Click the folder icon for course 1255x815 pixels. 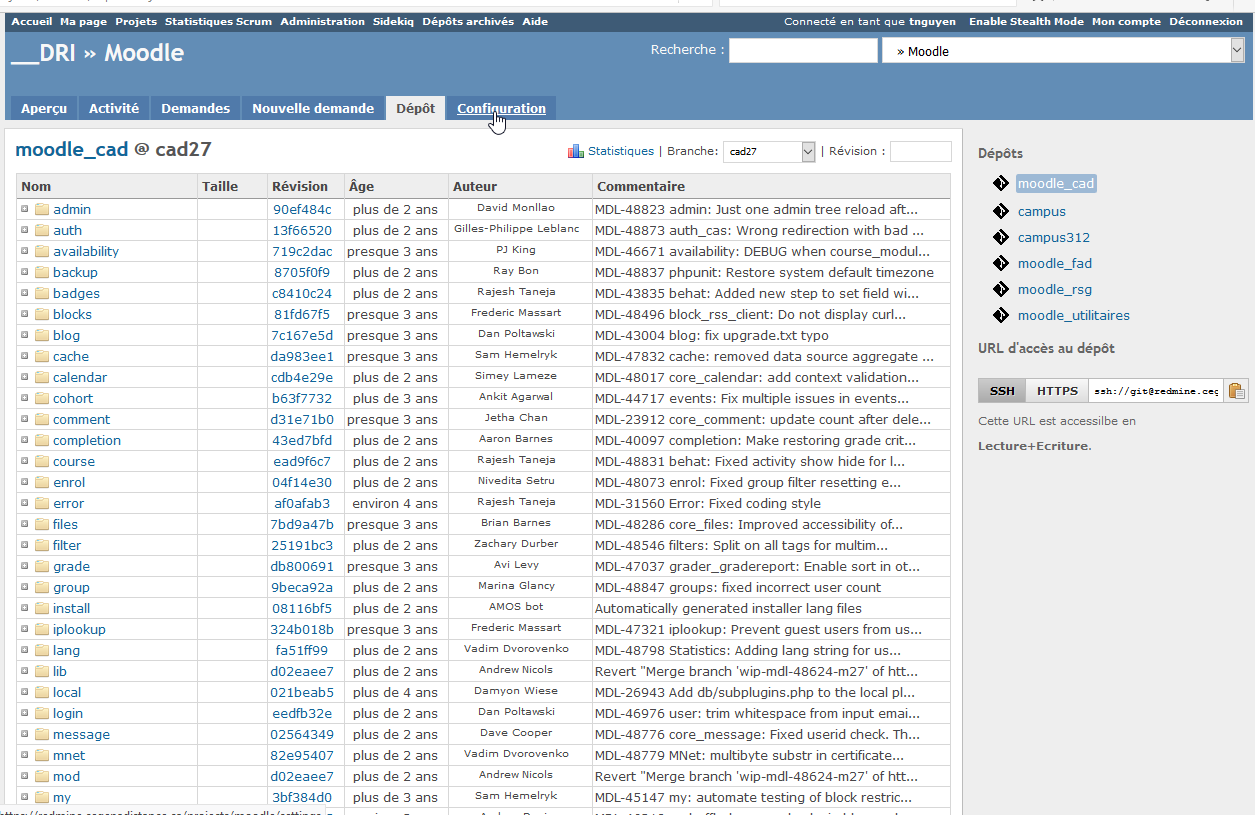point(42,462)
